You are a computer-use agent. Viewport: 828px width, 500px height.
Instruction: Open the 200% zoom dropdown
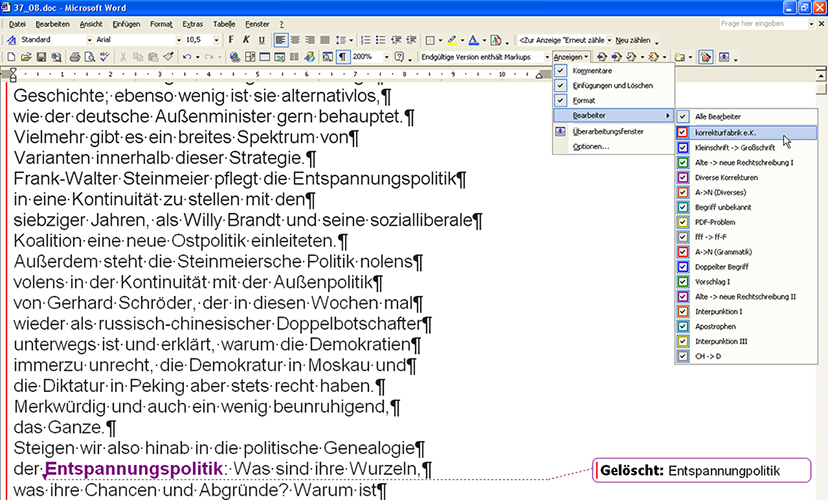tap(387, 56)
